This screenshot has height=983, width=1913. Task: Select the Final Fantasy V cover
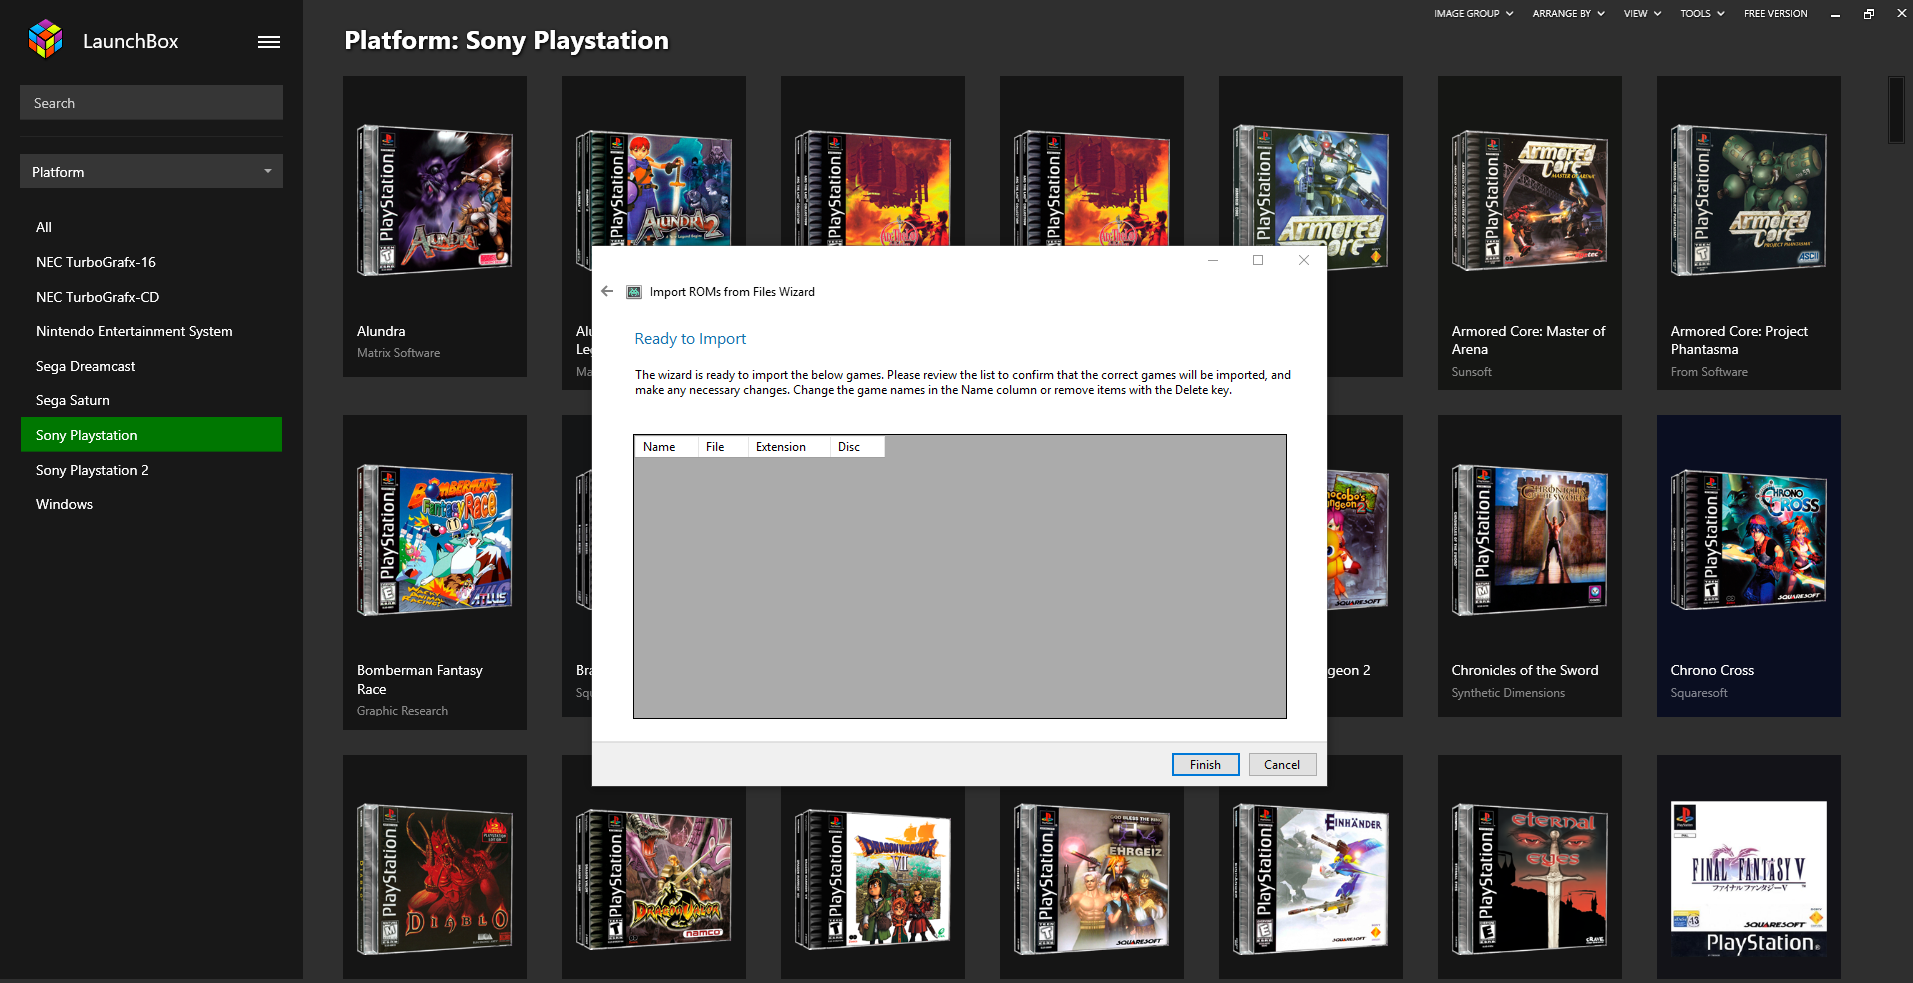point(1749,879)
